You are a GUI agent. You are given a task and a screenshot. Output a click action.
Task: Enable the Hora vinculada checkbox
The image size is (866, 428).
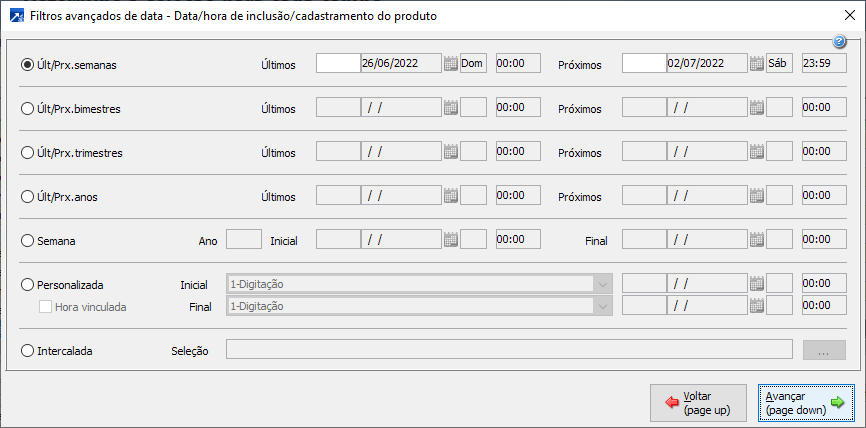[x=45, y=307]
